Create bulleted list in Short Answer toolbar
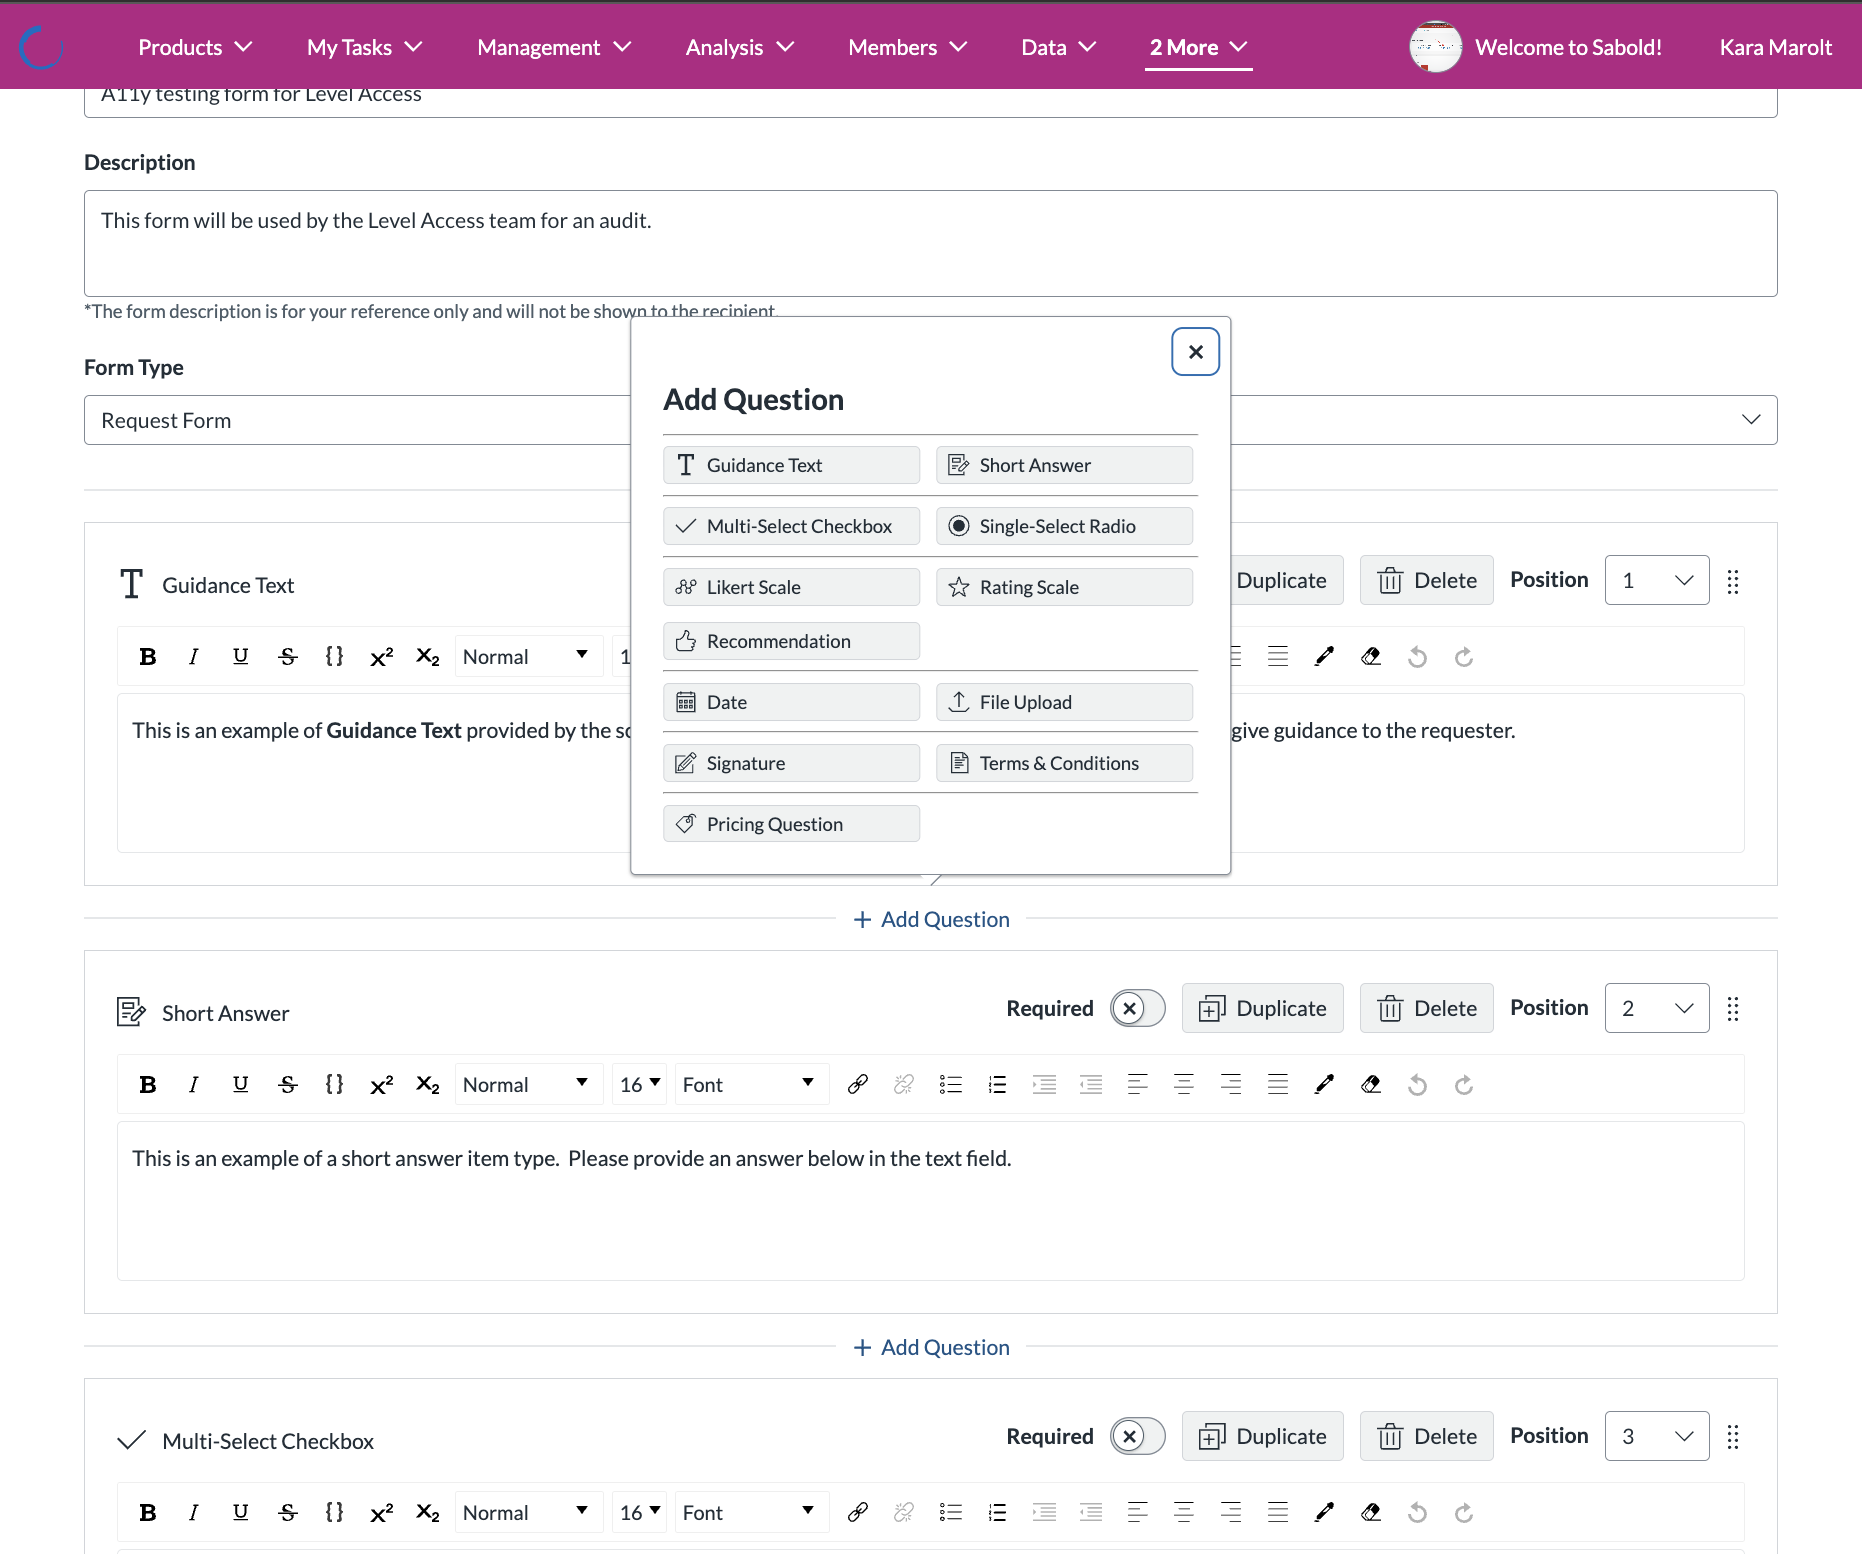 (951, 1085)
